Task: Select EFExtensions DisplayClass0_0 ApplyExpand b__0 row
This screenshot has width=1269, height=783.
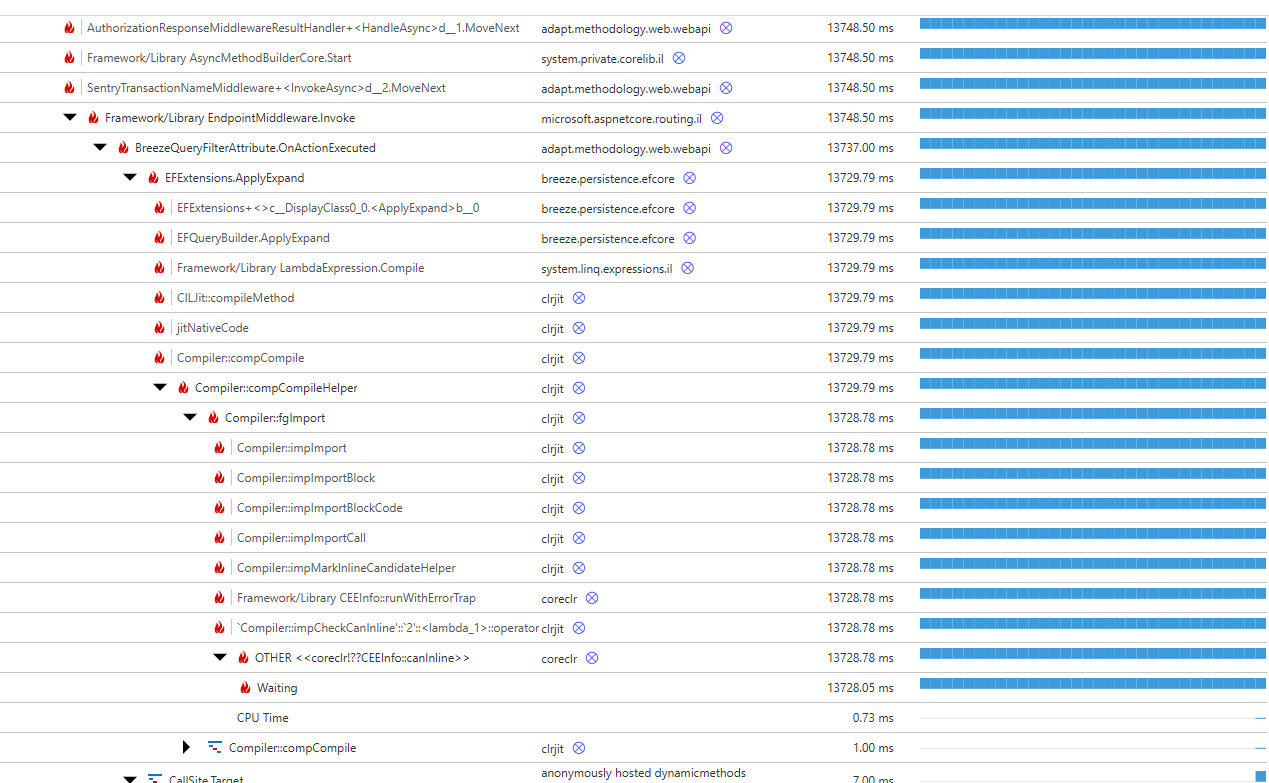Action: tap(634, 208)
